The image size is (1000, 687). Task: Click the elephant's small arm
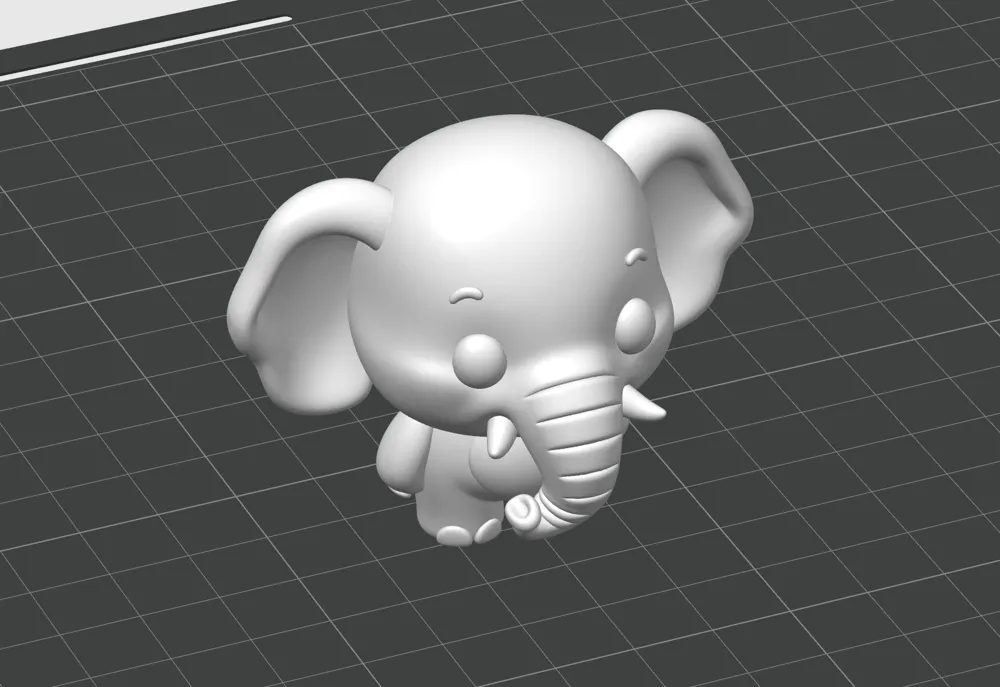pos(397,454)
